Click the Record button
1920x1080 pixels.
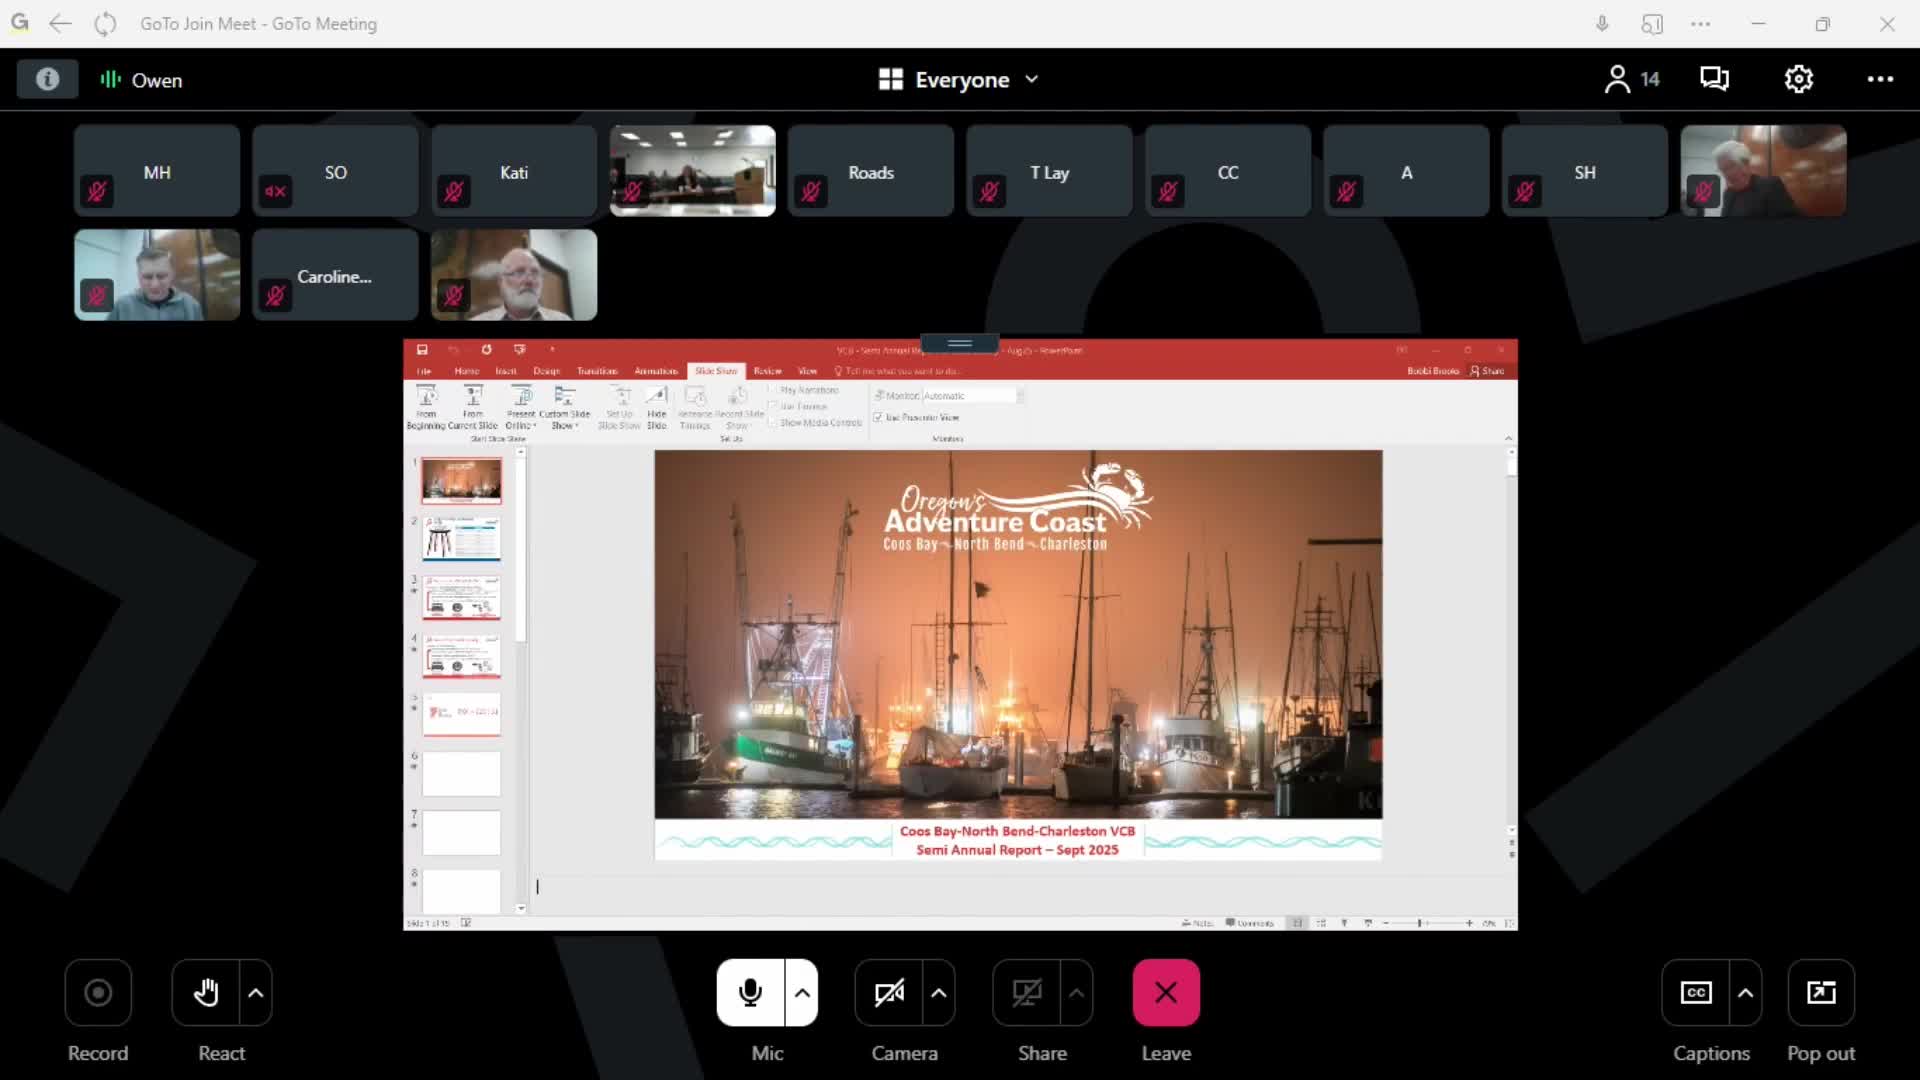click(98, 992)
